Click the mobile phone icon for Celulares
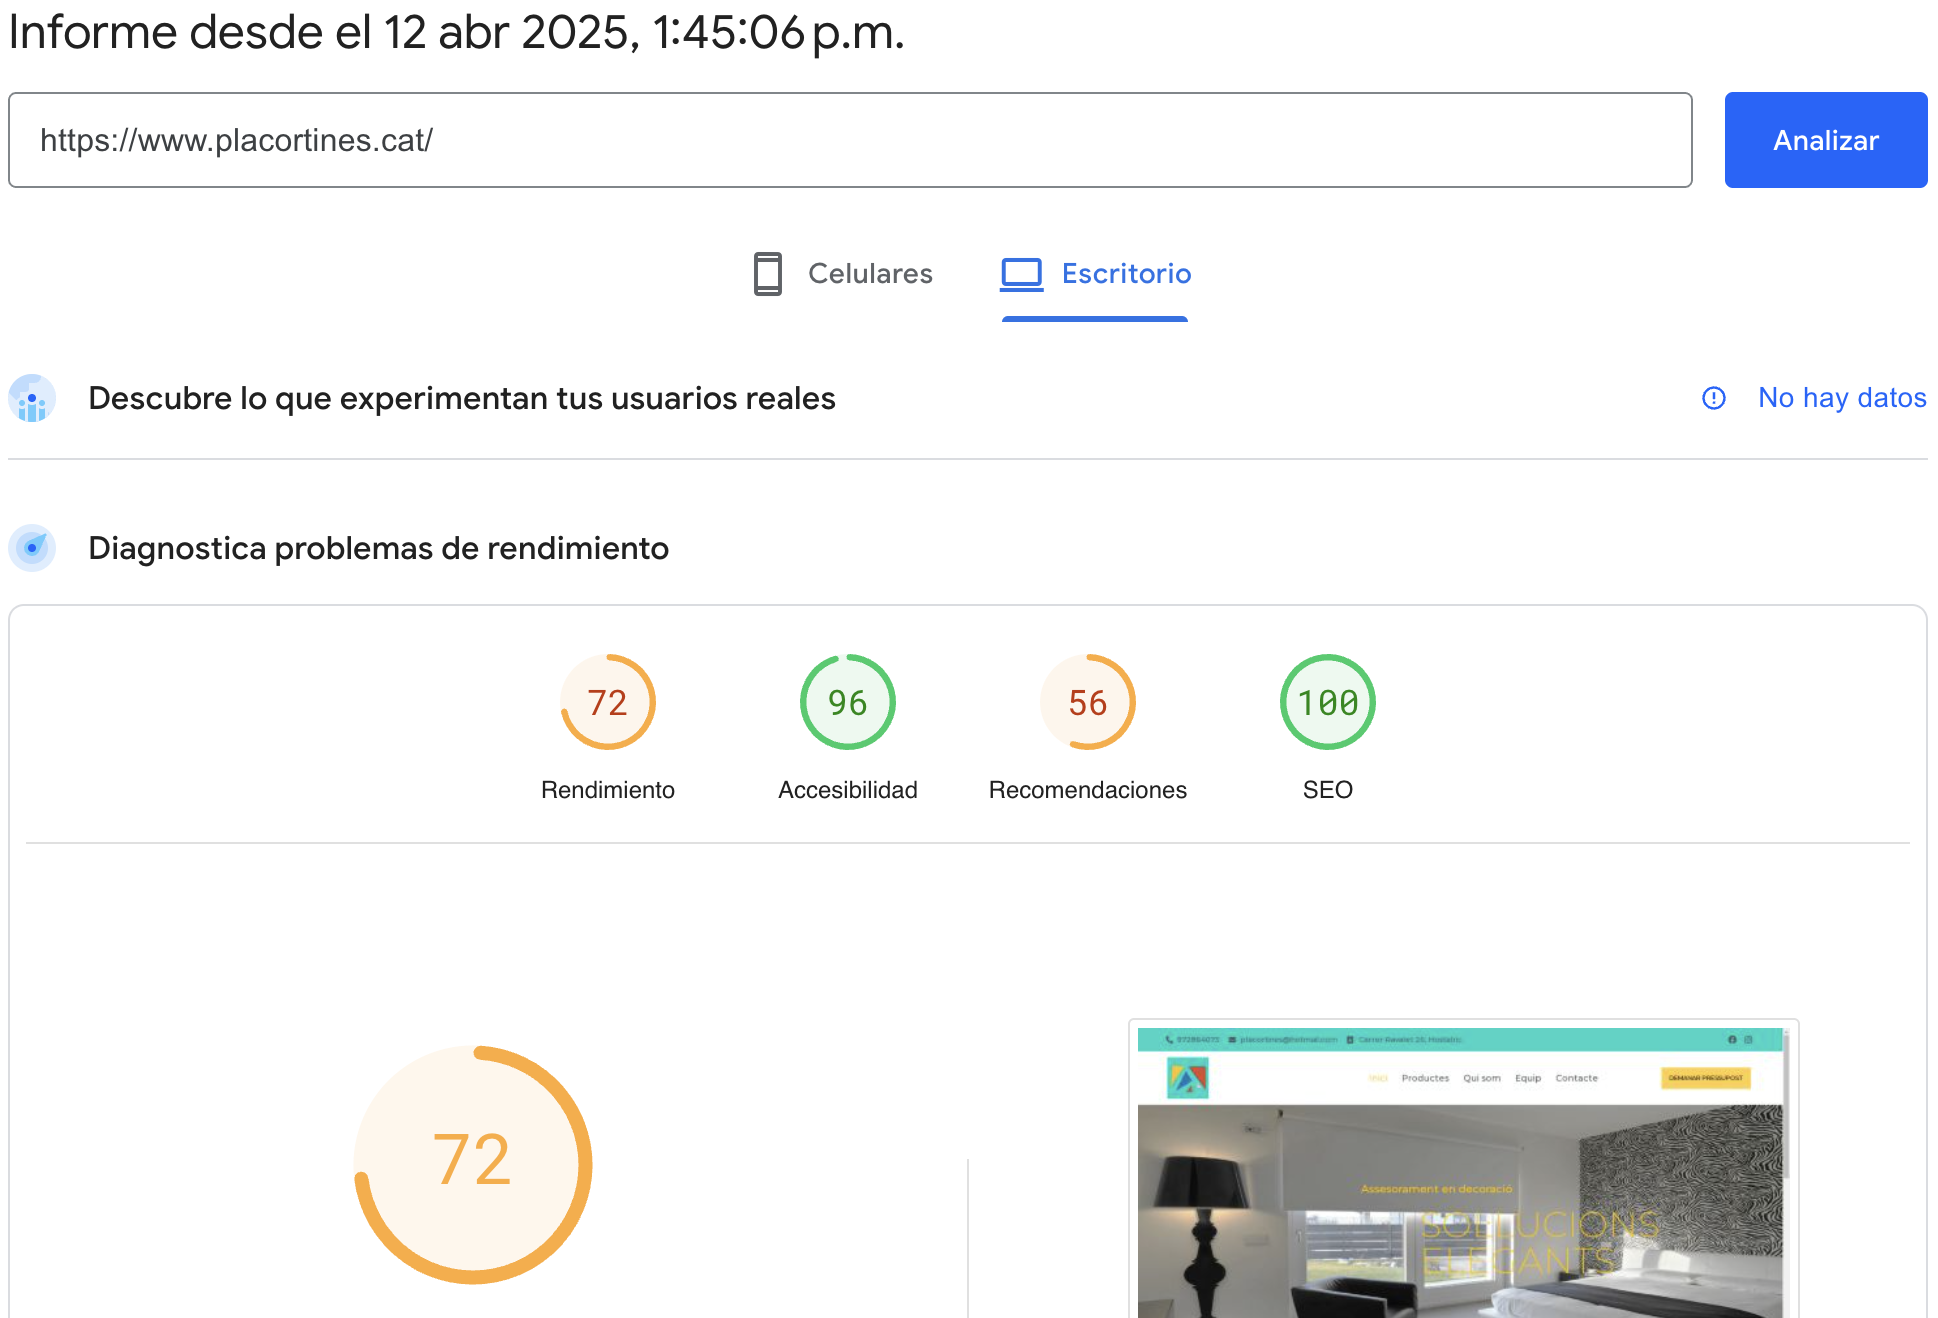The height and width of the screenshot is (1318, 1938). 767,274
